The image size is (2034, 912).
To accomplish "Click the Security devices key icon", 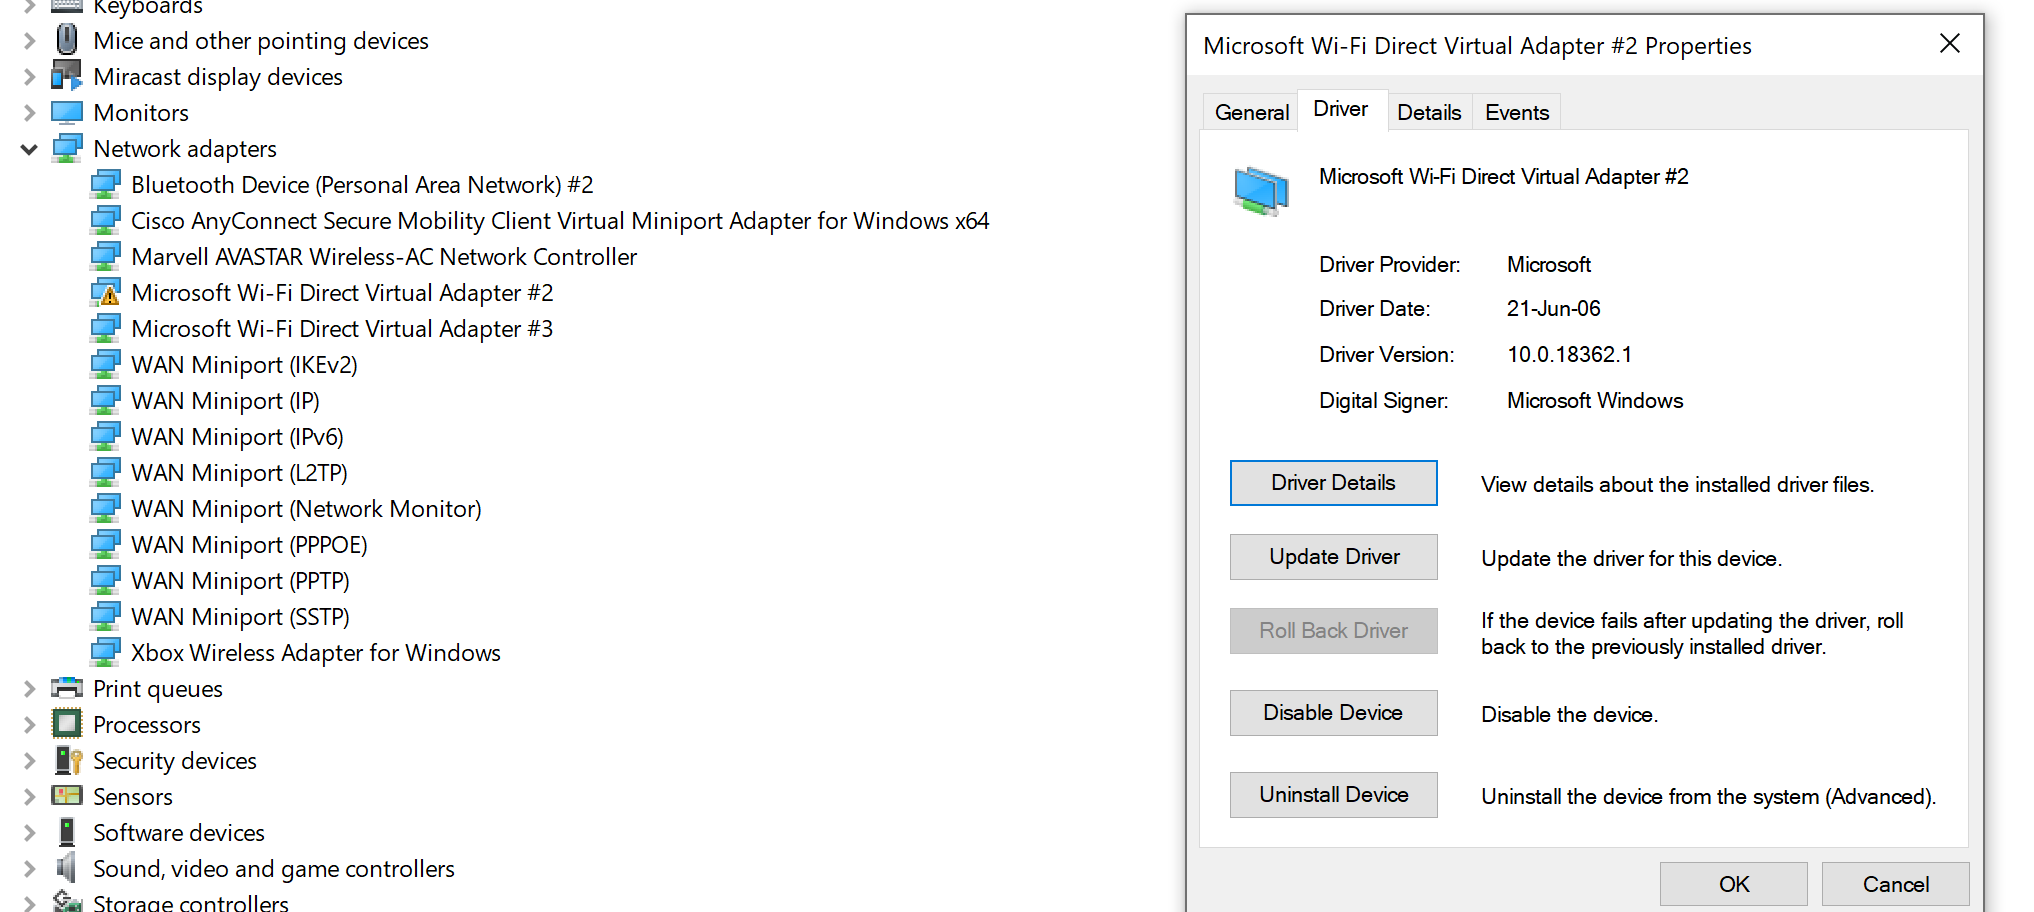I will coord(67,760).
